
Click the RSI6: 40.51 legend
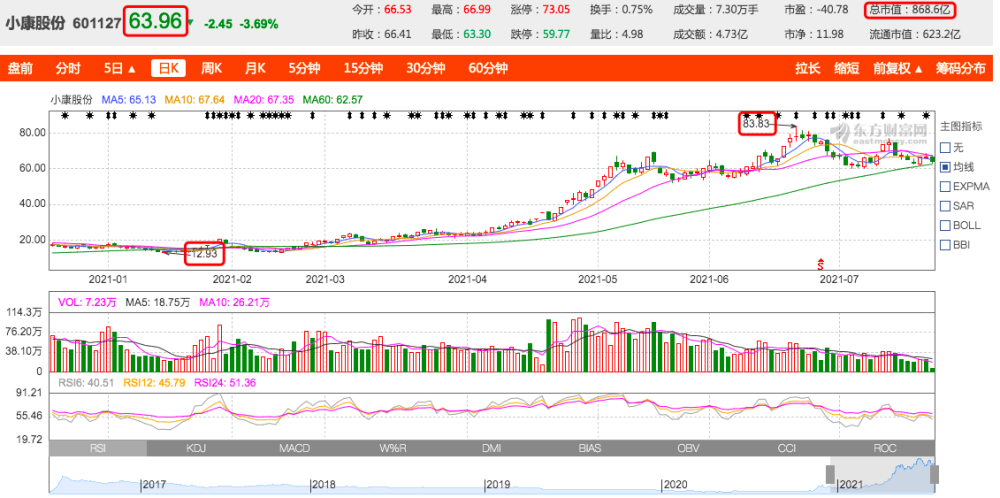click(87, 383)
